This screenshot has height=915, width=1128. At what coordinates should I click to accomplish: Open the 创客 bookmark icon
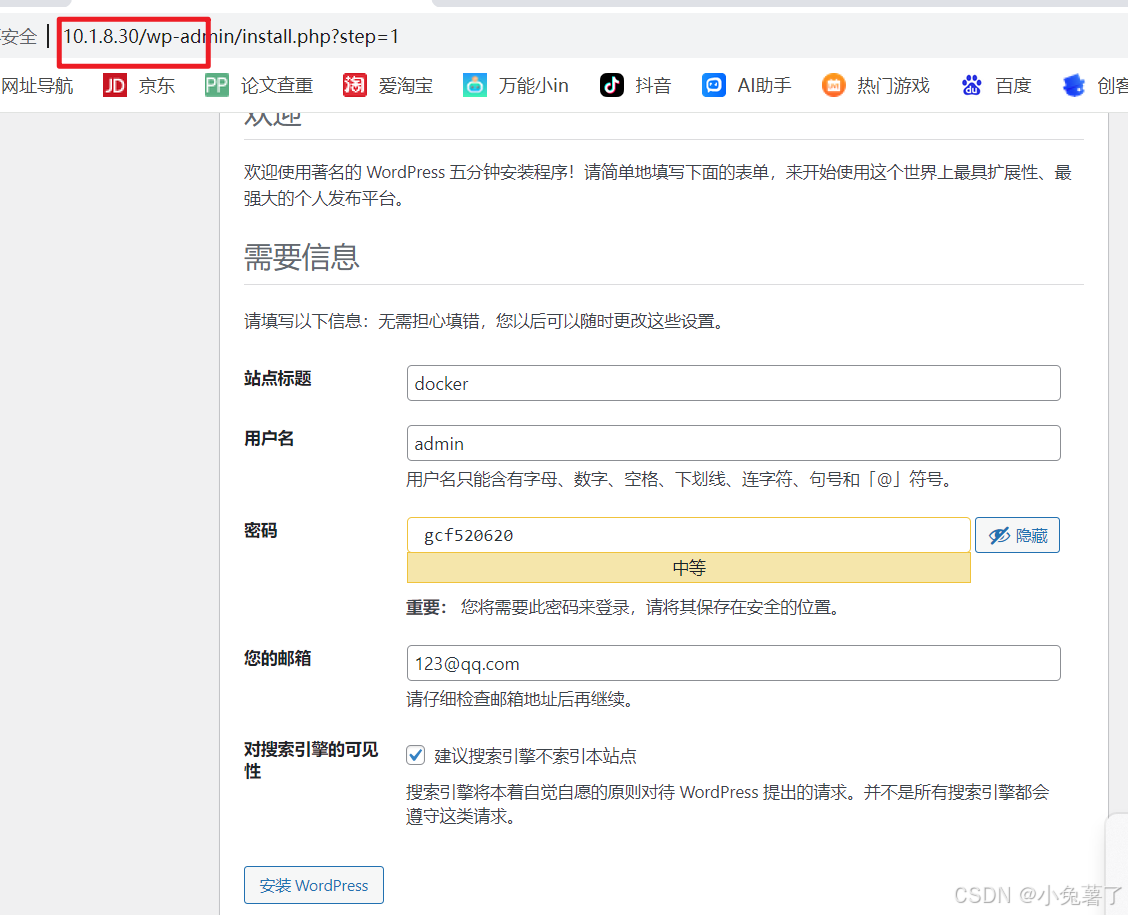point(1074,86)
